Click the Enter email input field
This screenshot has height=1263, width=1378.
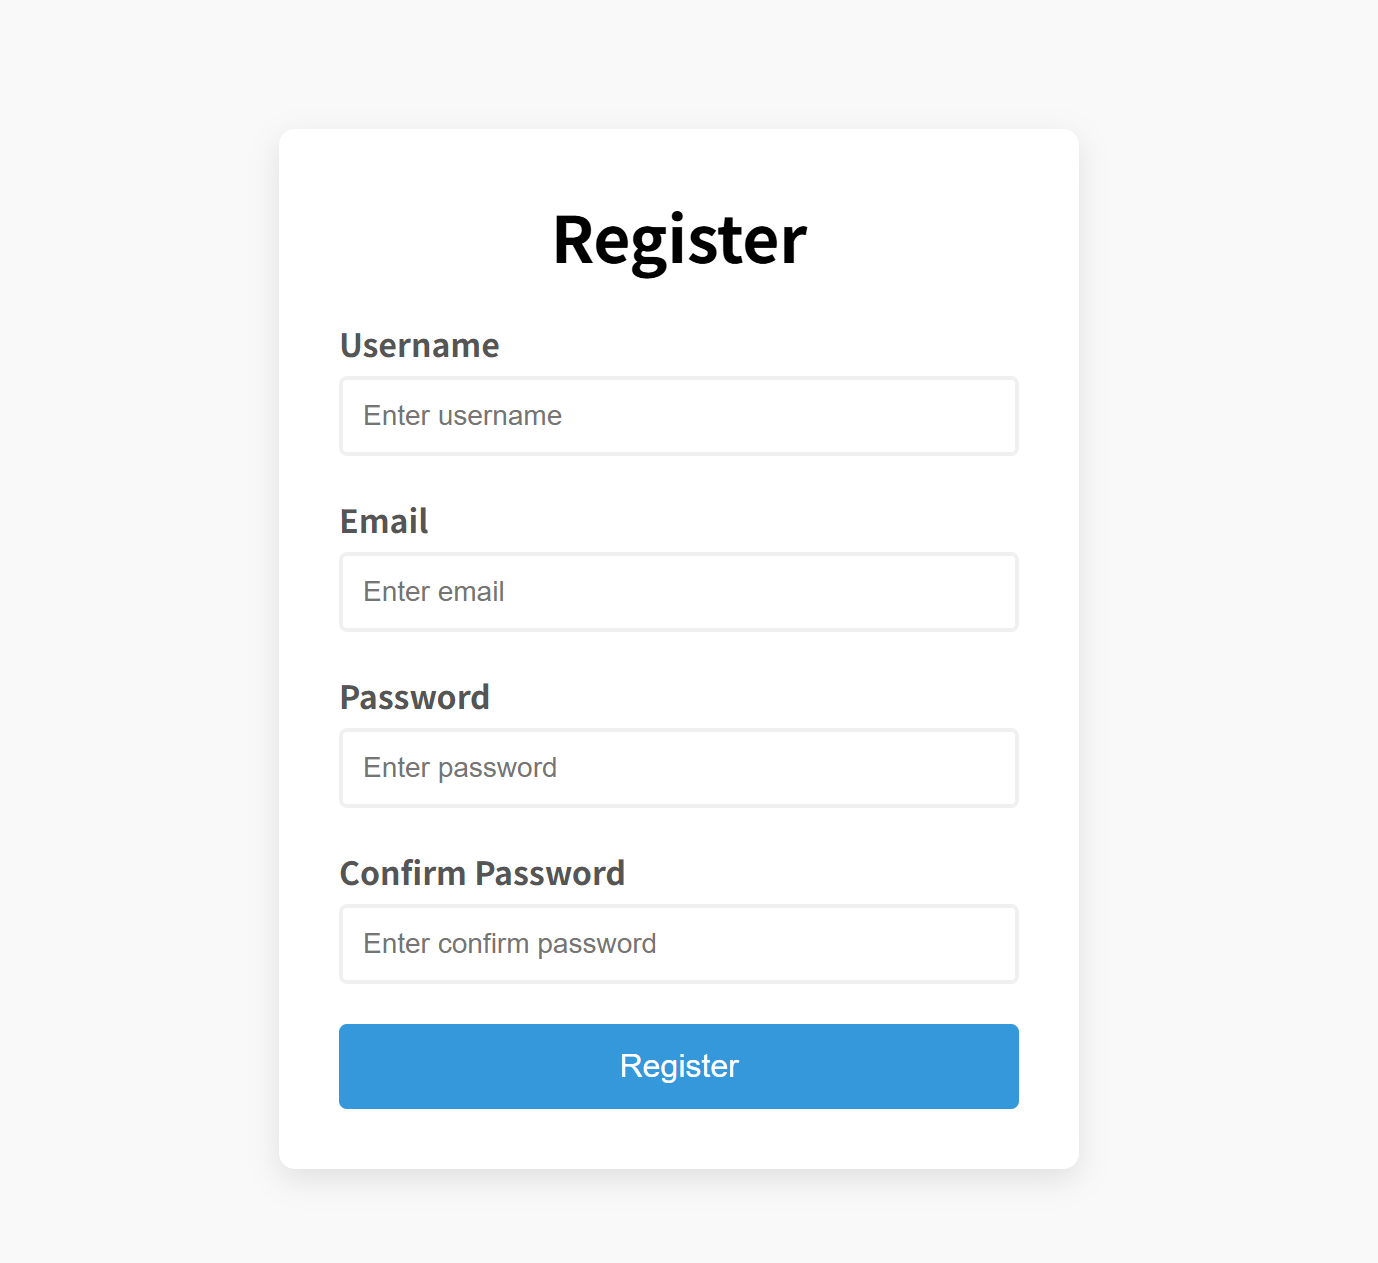tap(678, 592)
